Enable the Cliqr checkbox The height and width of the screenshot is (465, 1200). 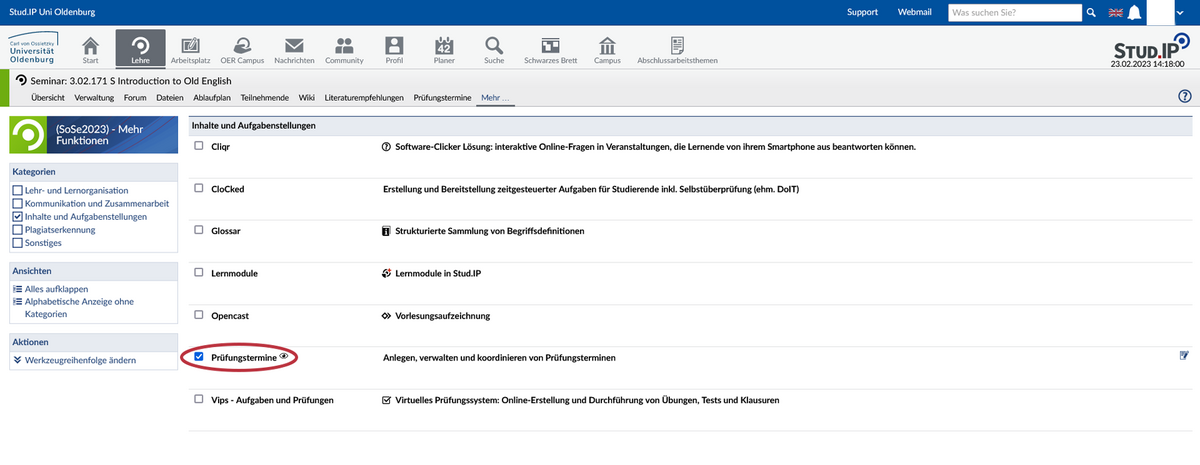[199, 146]
